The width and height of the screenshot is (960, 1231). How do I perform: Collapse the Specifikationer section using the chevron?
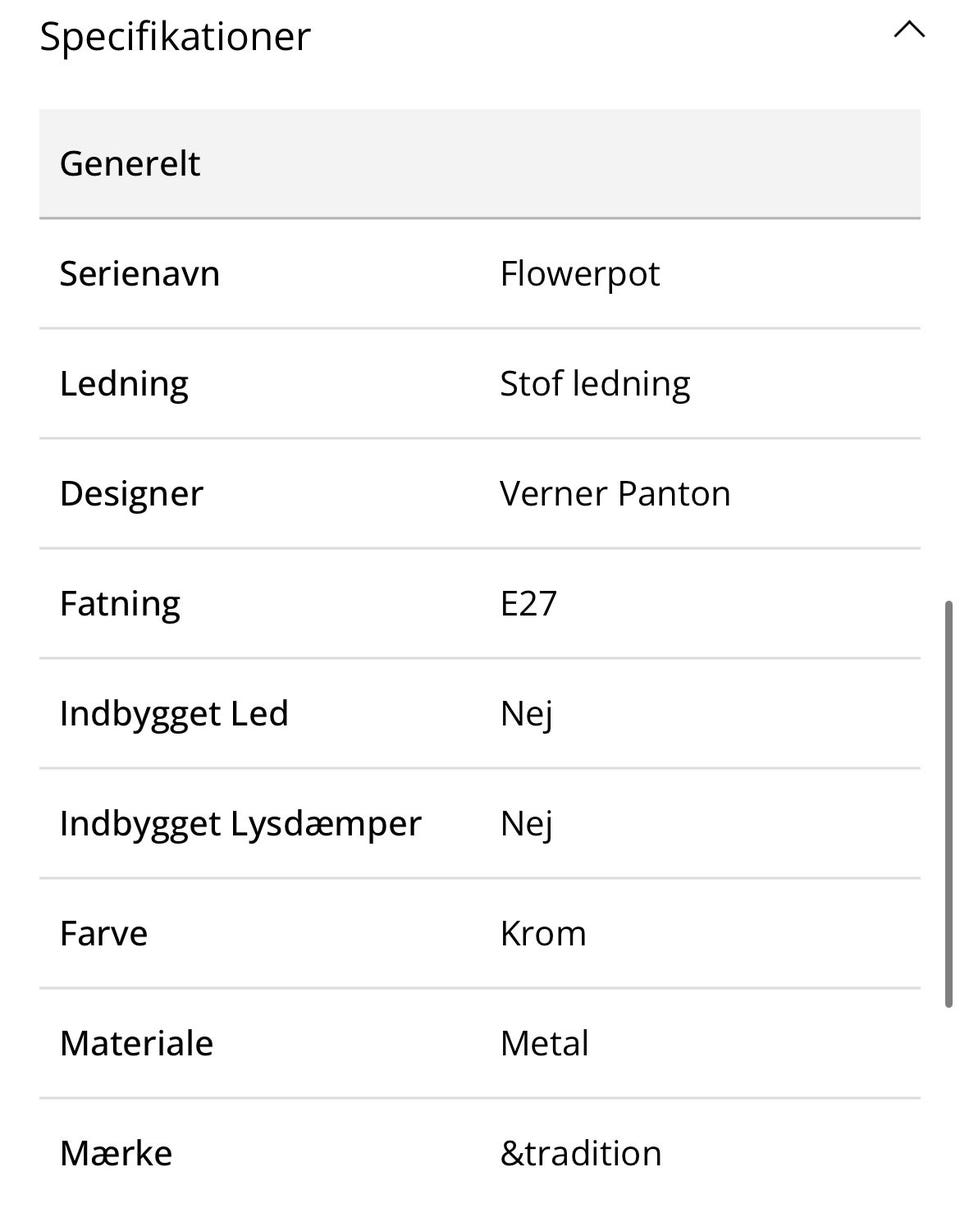(908, 30)
